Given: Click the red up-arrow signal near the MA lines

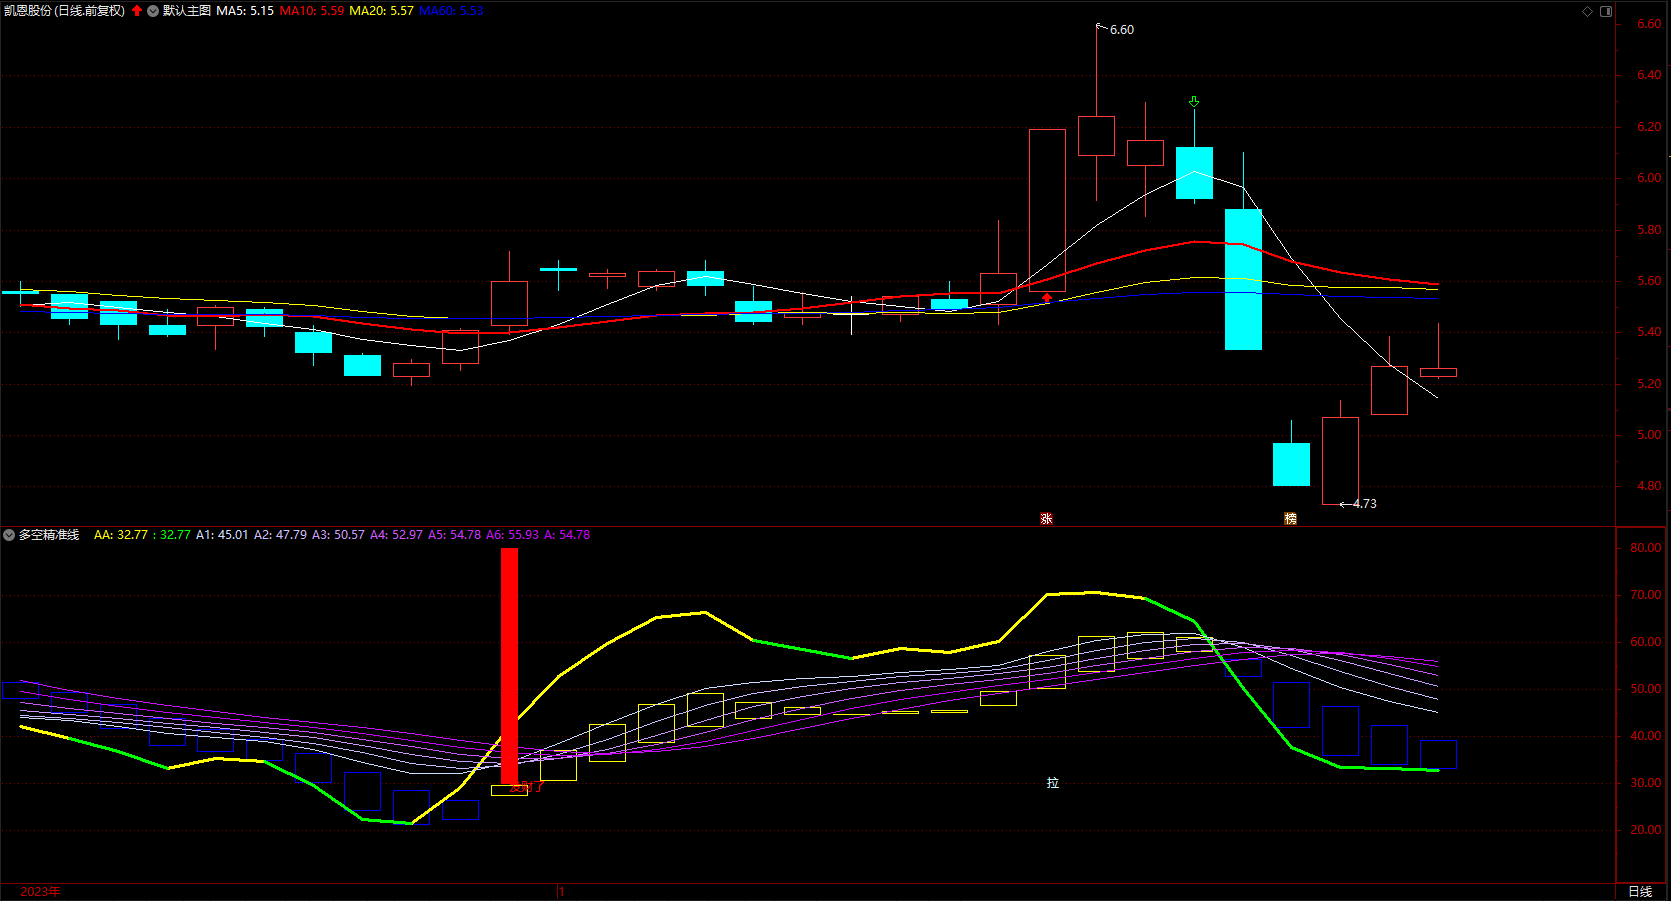Looking at the screenshot, I should pyautogui.click(x=1047, y=298).
